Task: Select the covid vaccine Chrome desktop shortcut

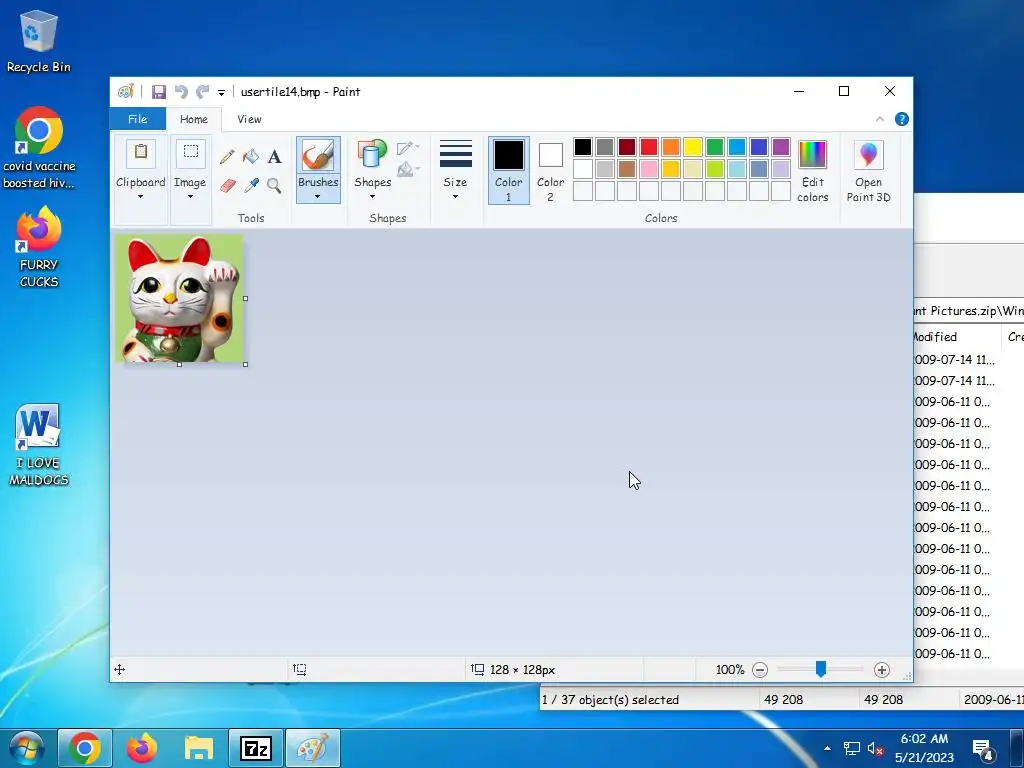Action: pyautogui.click(x=39, y=148)
